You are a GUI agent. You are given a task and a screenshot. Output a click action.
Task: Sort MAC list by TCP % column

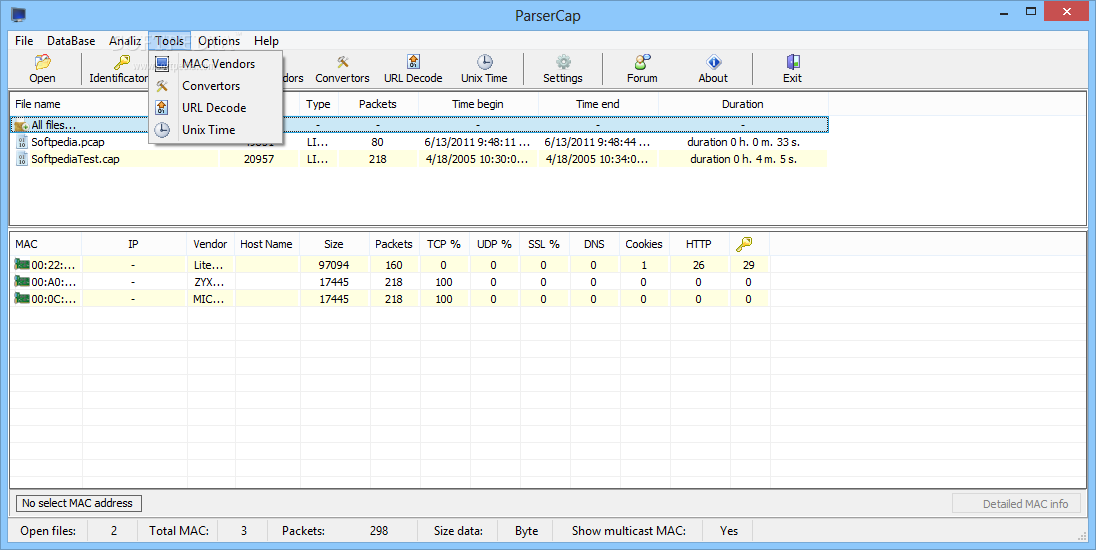444,244
